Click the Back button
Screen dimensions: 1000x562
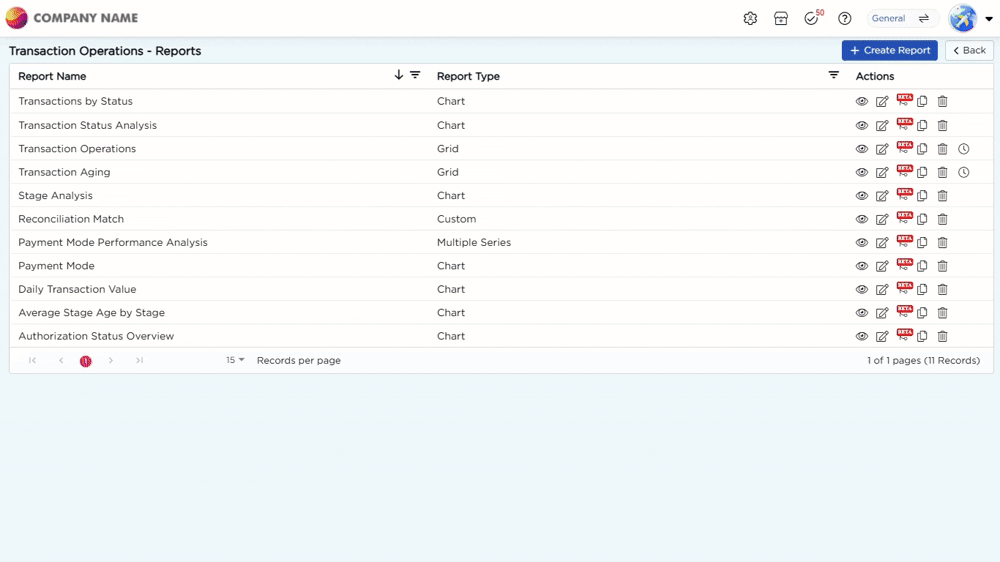[969, 50]
